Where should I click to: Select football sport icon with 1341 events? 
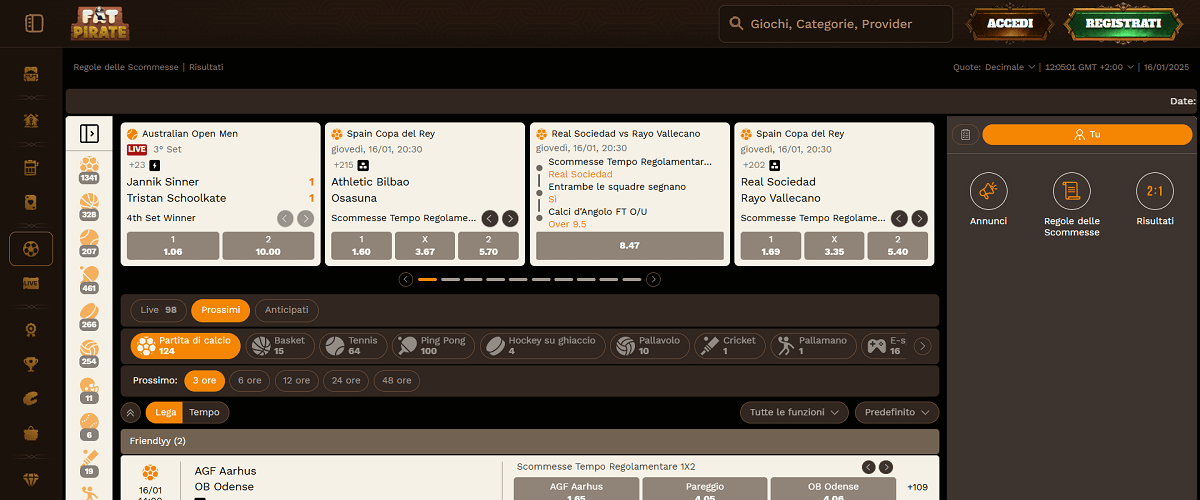89,170
